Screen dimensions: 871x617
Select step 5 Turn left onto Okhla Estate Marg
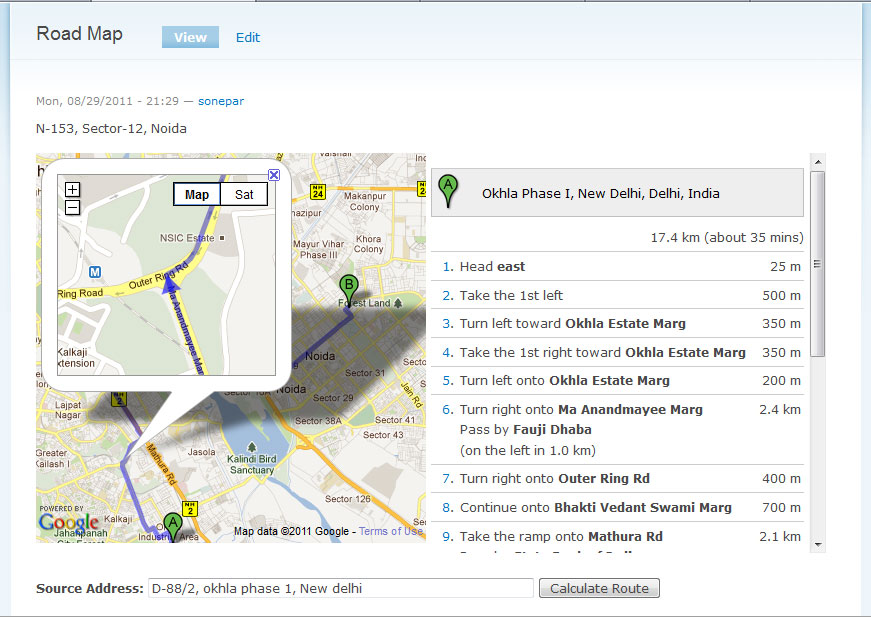tap(617, 380)
